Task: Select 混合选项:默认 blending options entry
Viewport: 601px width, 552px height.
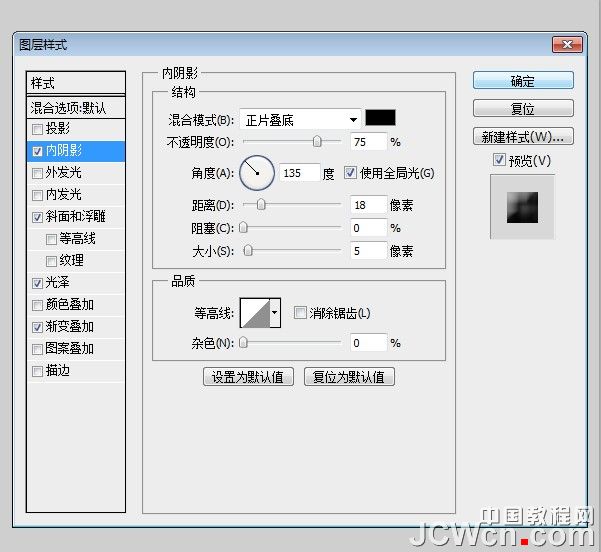Action: click(x=76, y=108)
